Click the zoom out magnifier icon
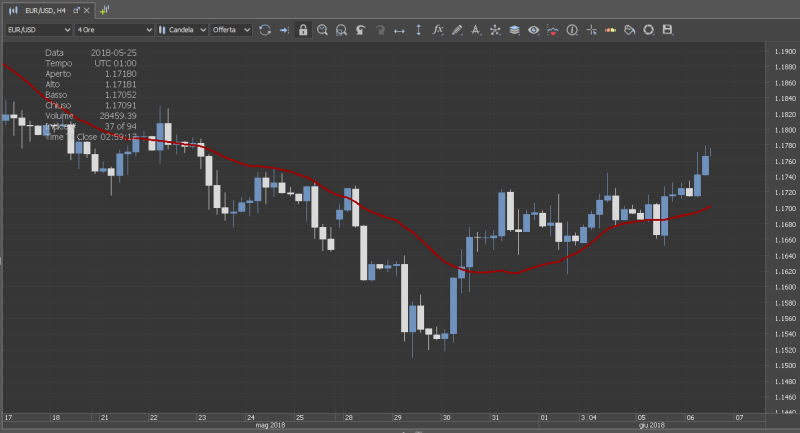The height and width of the screenshot is (433, 800). [x=341, y=30]
